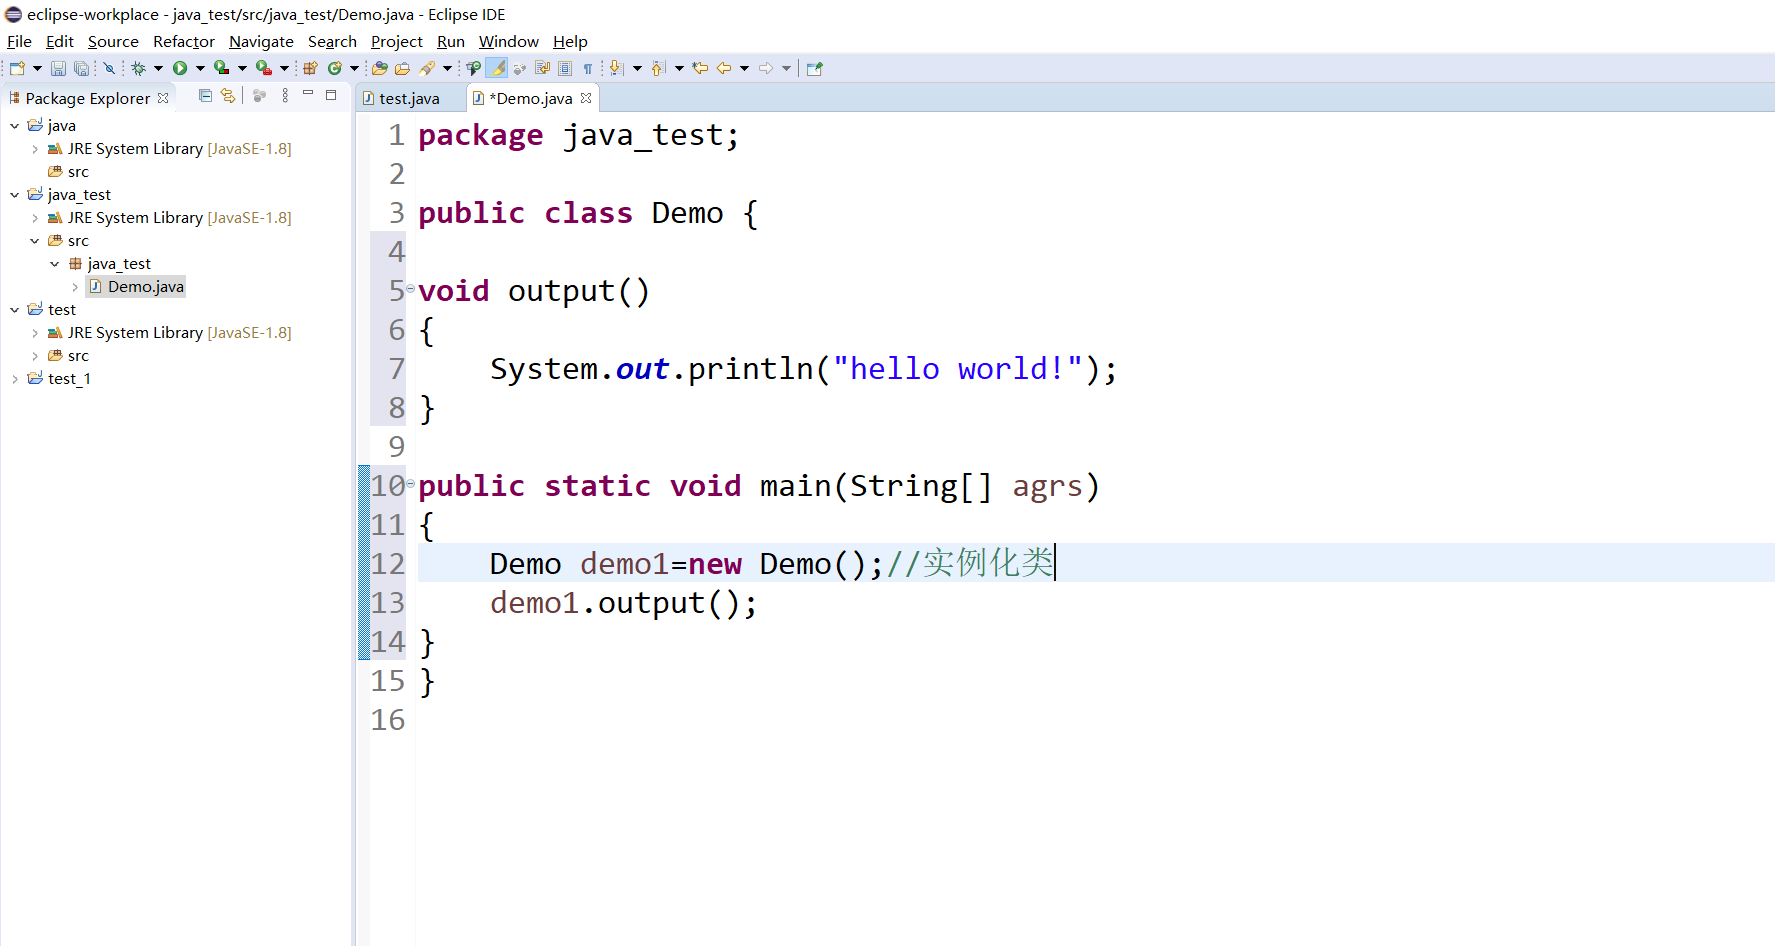This screenshot has height=946, width=1775.
Task: Toggle Link with Editor in Package Explorer
Action: pyautogui.click(x=228, y=96)
